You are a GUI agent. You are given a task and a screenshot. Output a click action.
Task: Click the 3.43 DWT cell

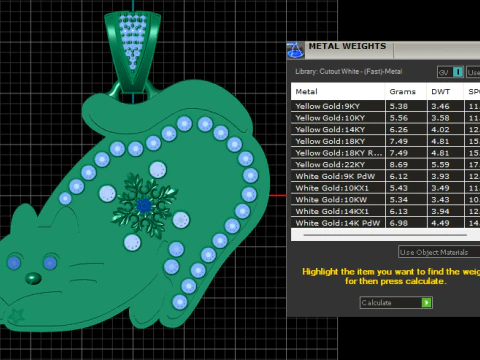[x=445, y=199]
